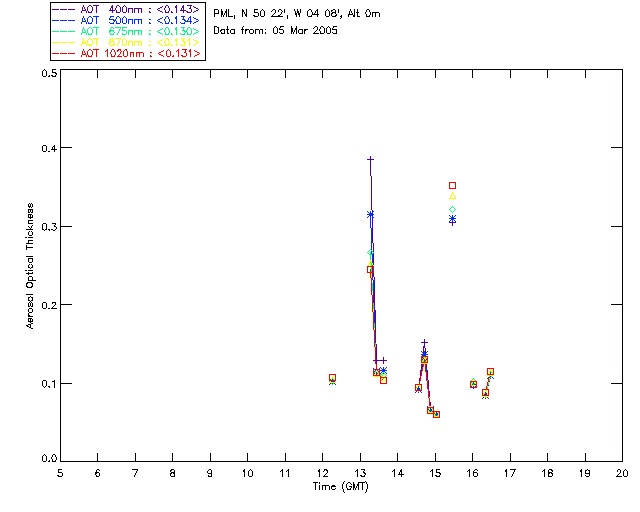Click the AOT 870nm legend entry
This screenshot has height=512, width=640.
click(x=126, y=42)
